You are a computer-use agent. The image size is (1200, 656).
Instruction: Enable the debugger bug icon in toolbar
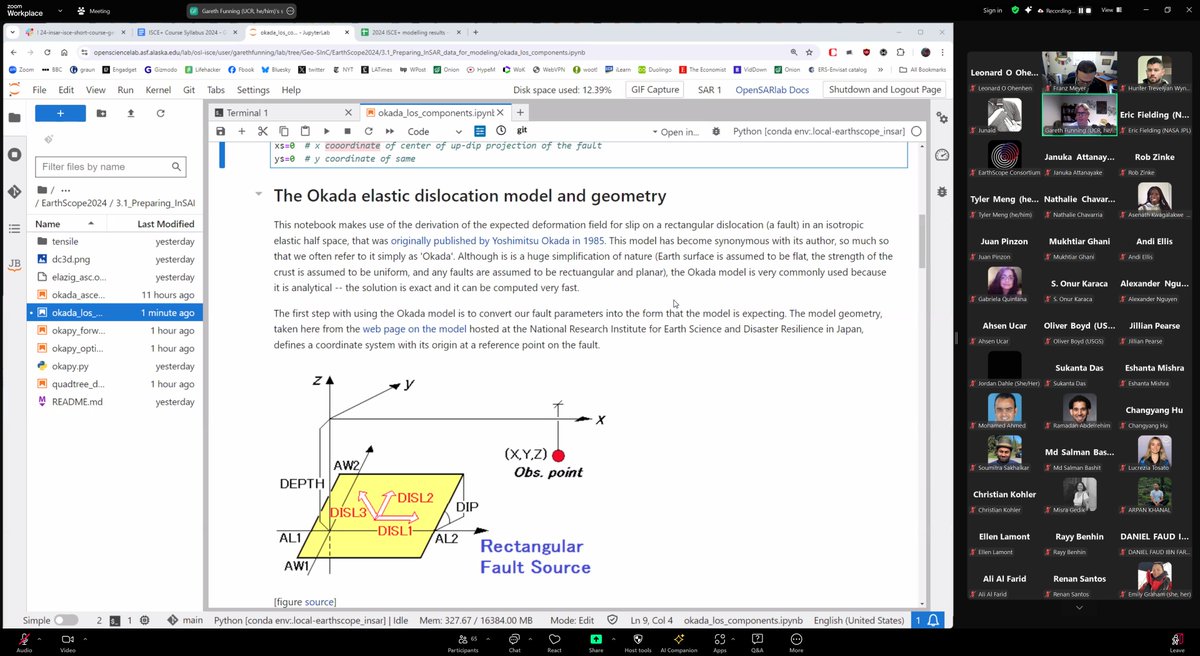click(716, 131)
